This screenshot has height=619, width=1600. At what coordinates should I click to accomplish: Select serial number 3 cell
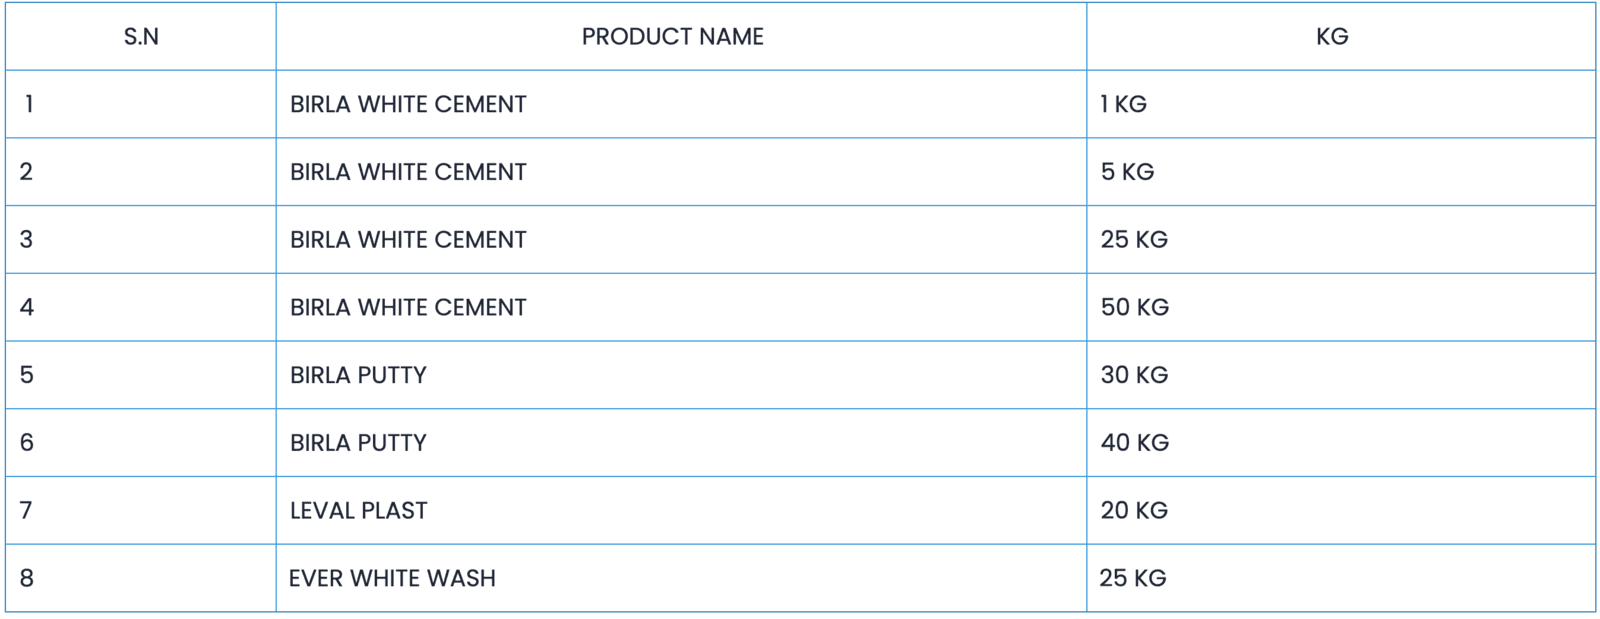click(27, 240)
